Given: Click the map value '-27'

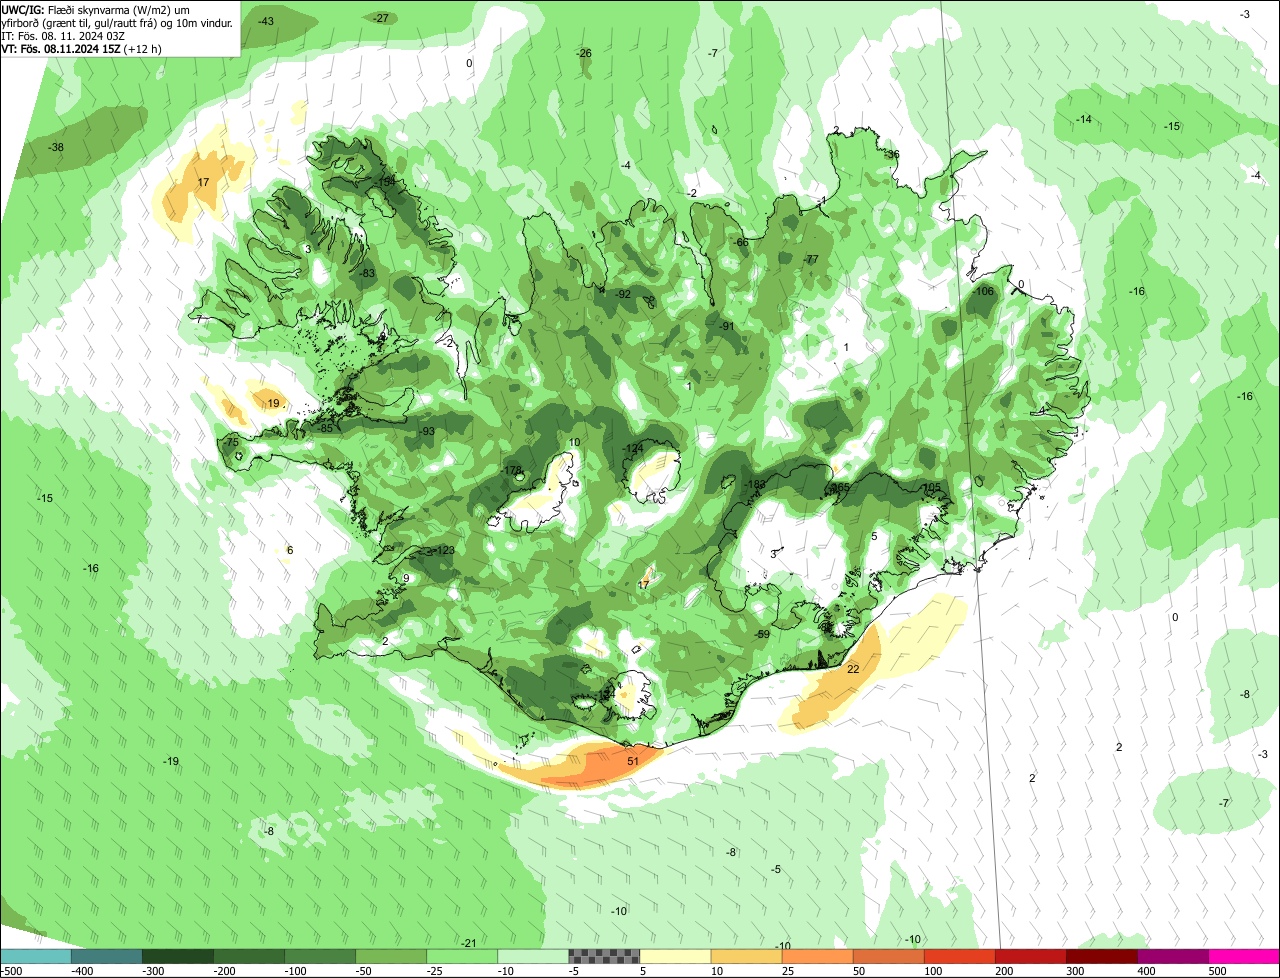Looking at the screenshot, I should [381, 18].
